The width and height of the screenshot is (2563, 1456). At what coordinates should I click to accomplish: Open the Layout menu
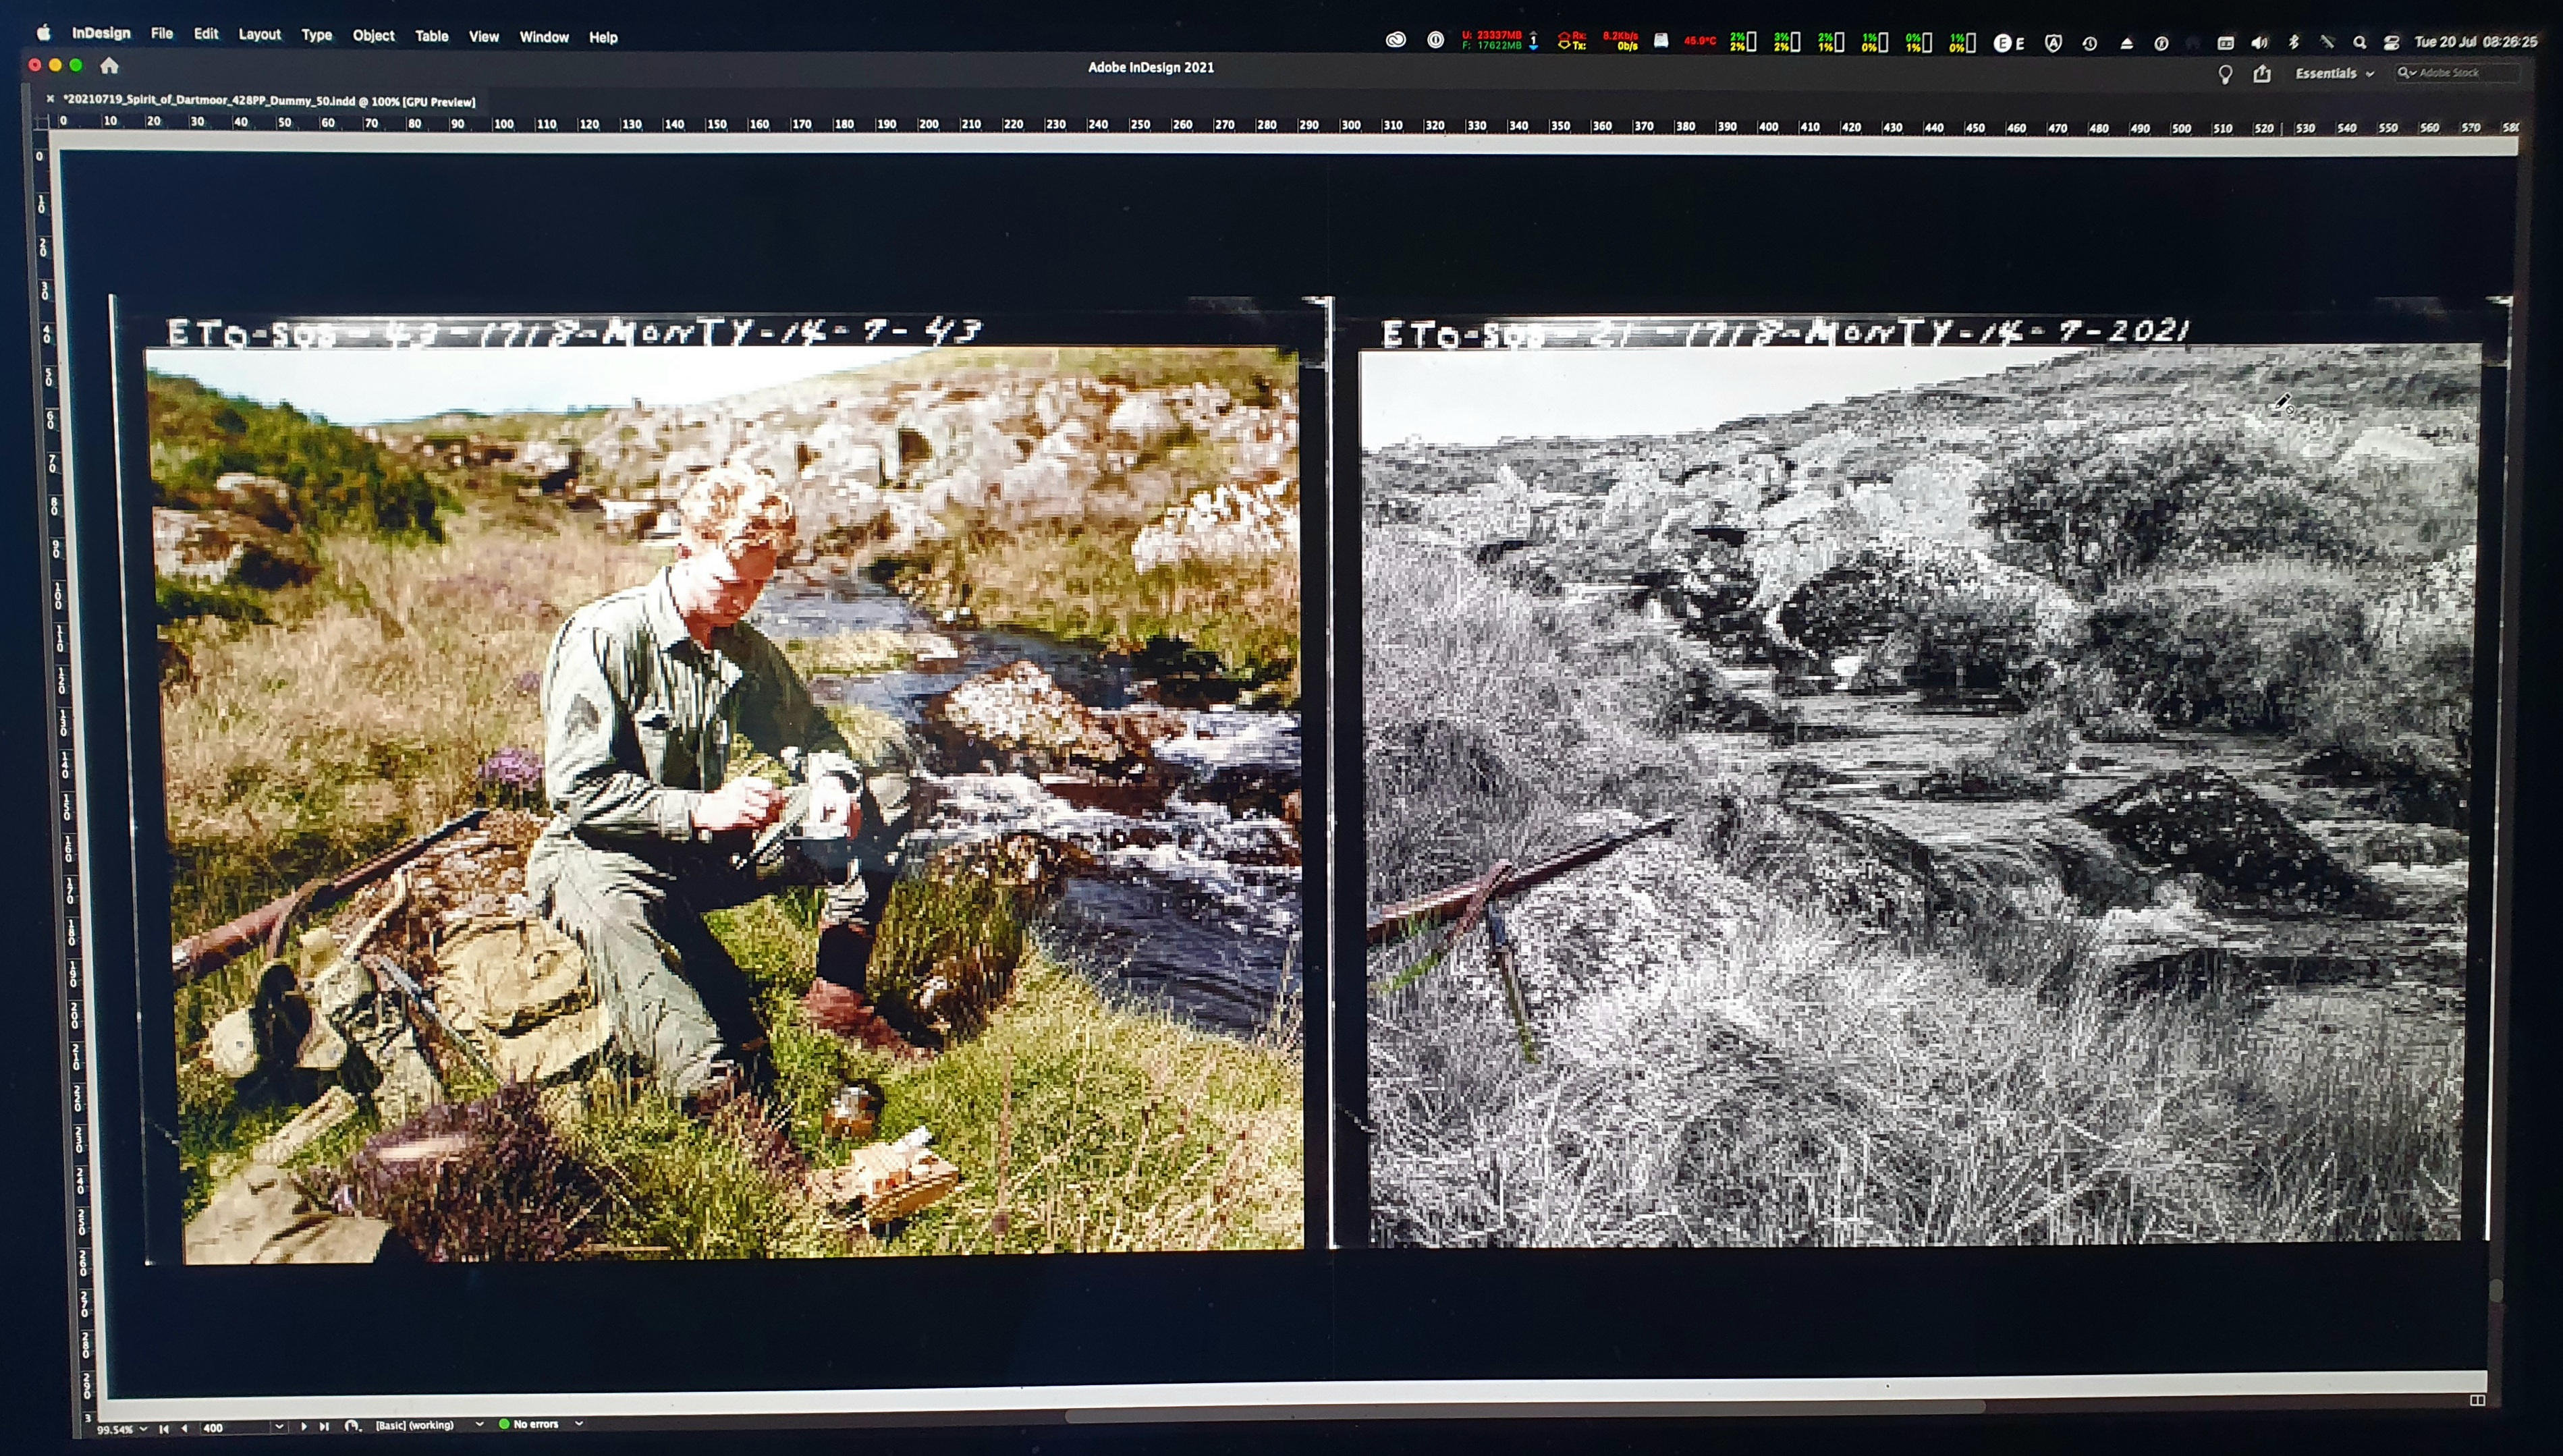(x=259, y=34)
